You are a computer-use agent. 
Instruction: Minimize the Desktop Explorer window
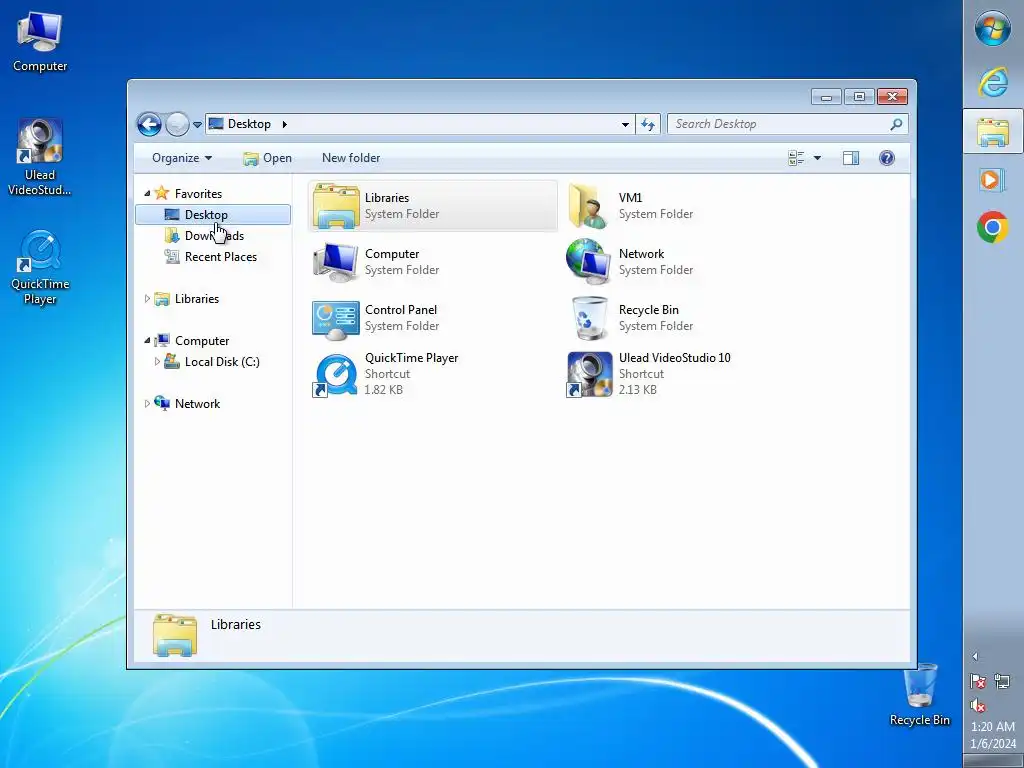point(826,97)
